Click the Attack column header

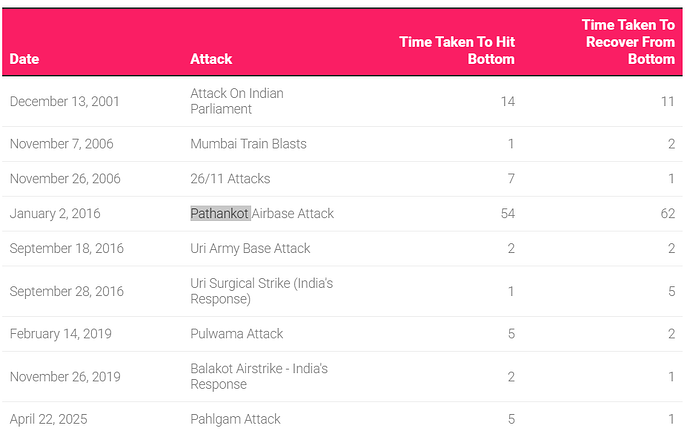point(211,59)
